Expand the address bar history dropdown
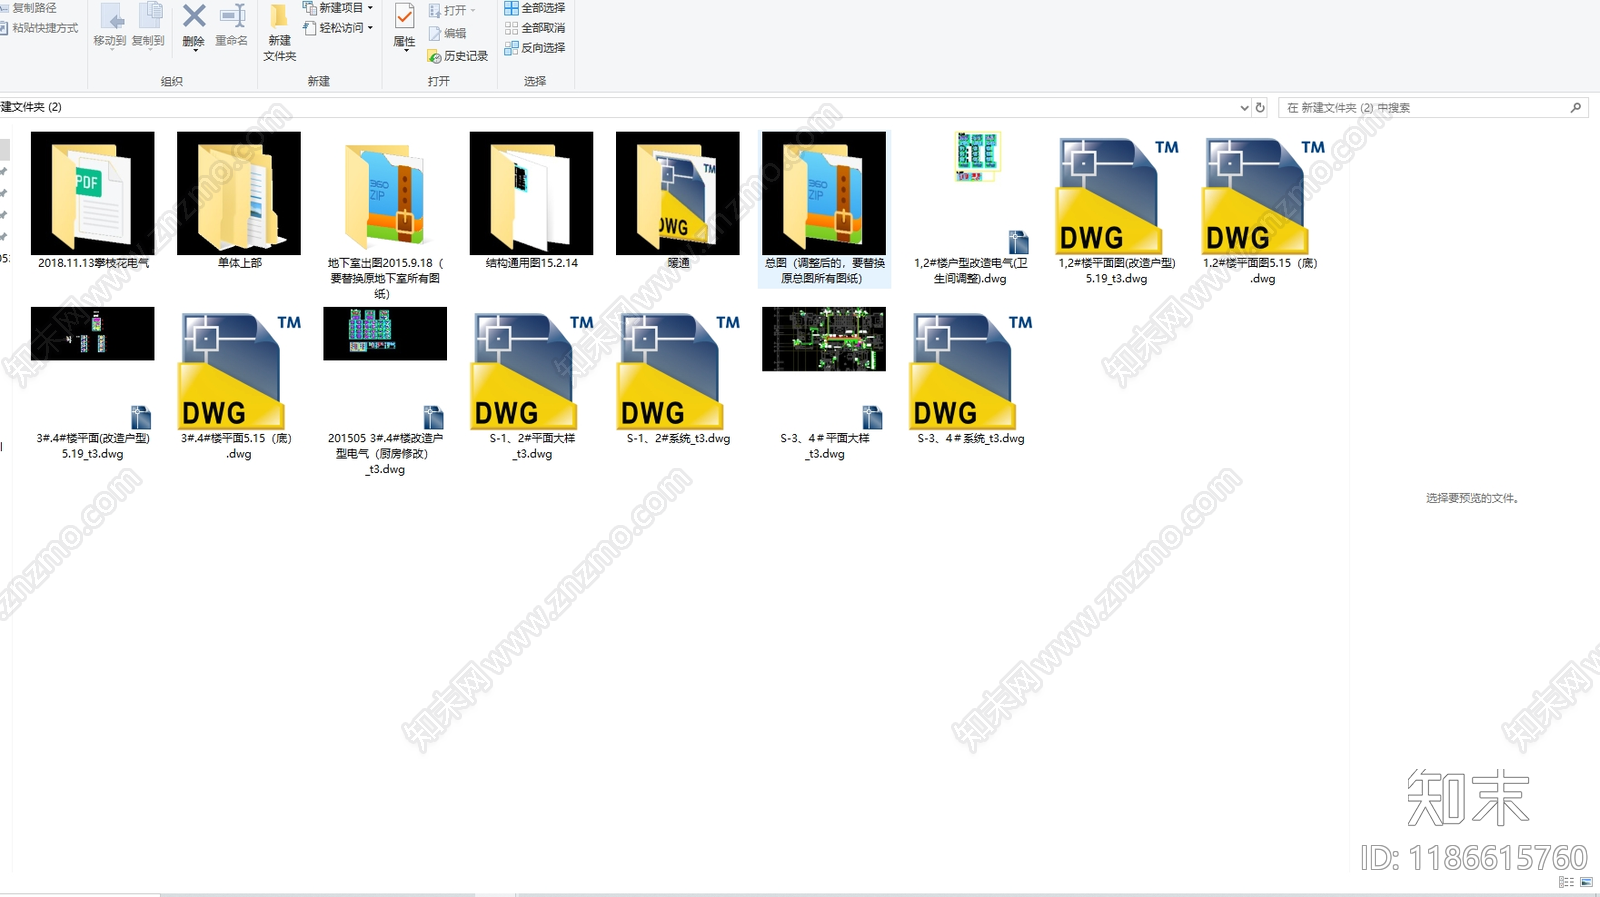 point(1244,107)
